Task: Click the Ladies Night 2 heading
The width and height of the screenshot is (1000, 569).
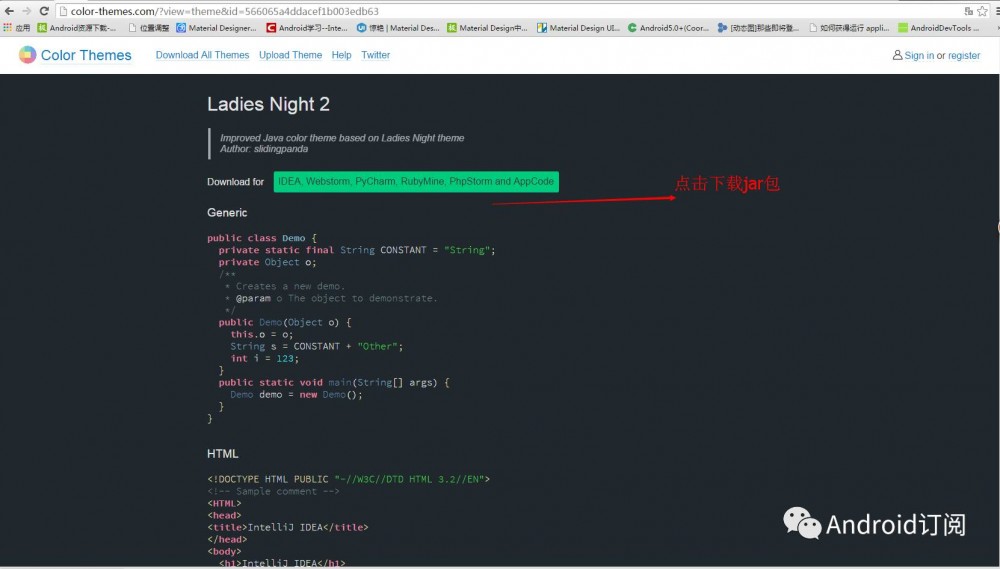Action: (x=268, y=105)
